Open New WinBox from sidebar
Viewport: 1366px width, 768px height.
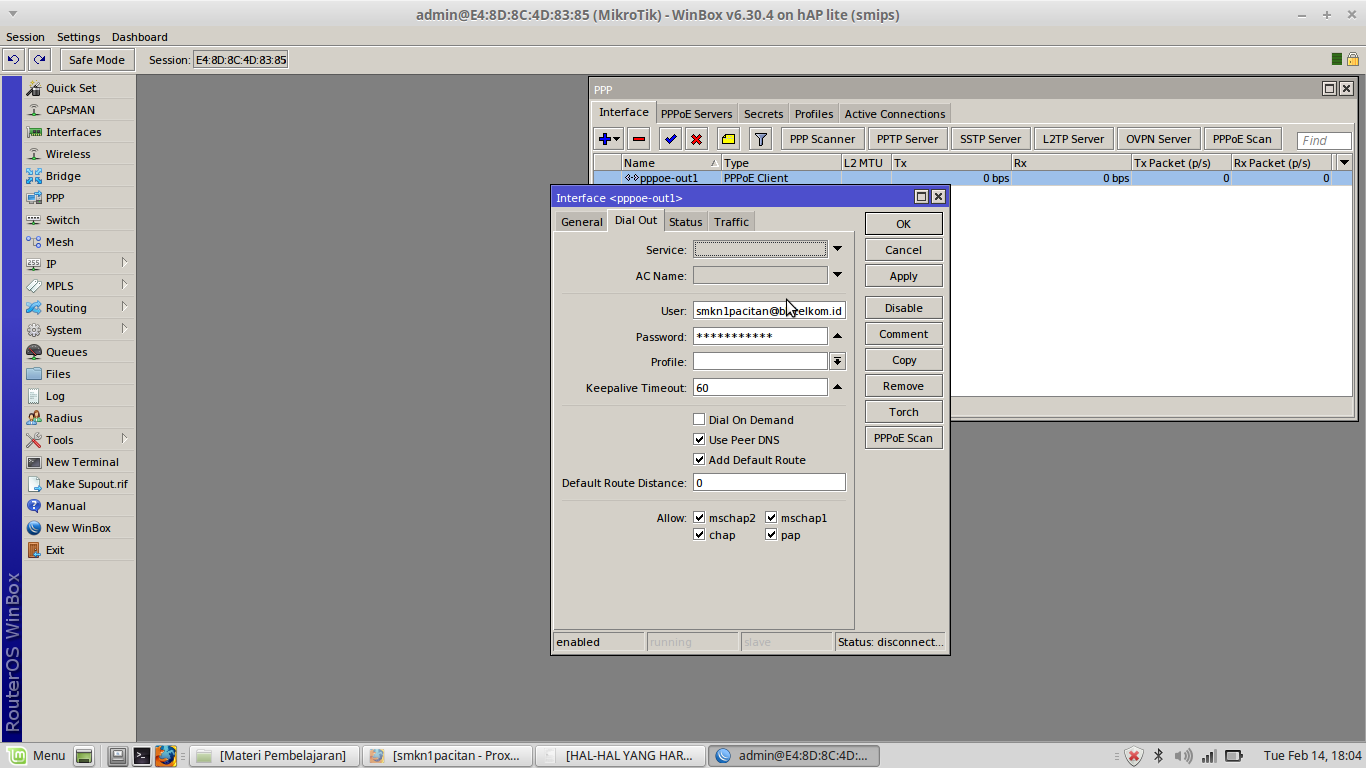coord(78,528)
